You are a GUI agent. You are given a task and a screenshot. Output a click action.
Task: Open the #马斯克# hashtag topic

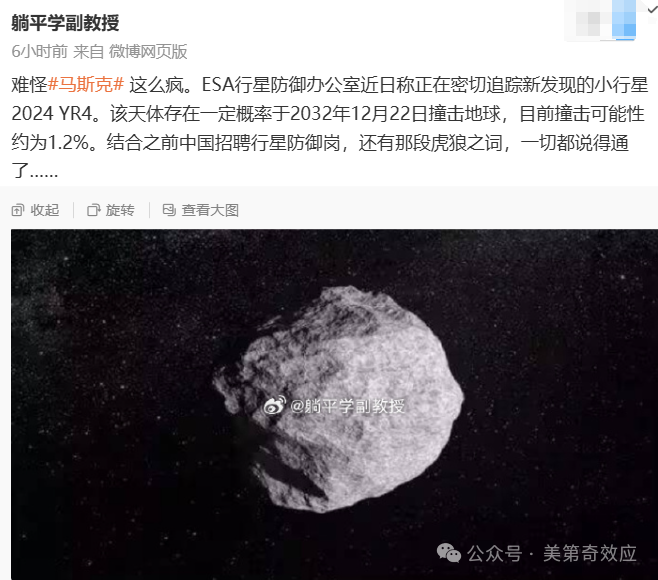[86, 85]
